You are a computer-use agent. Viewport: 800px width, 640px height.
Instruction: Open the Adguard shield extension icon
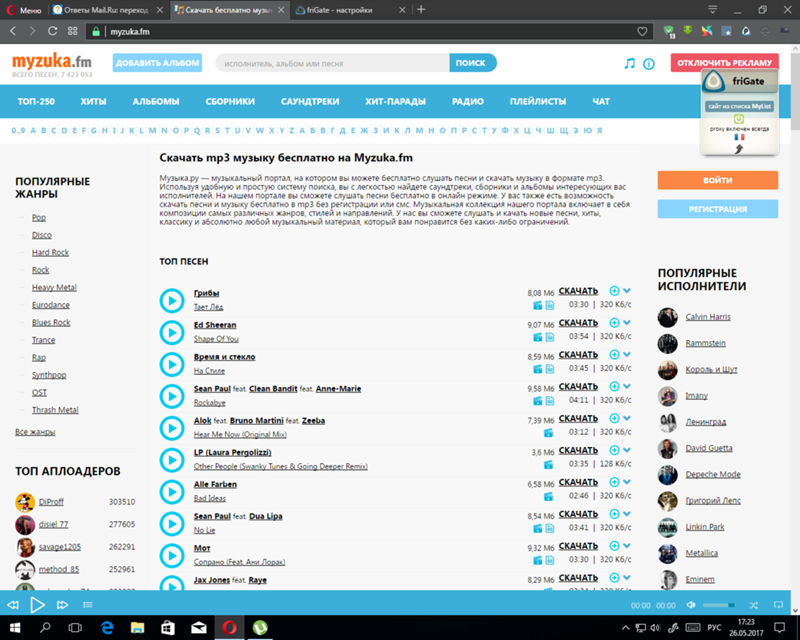[669, 32]
